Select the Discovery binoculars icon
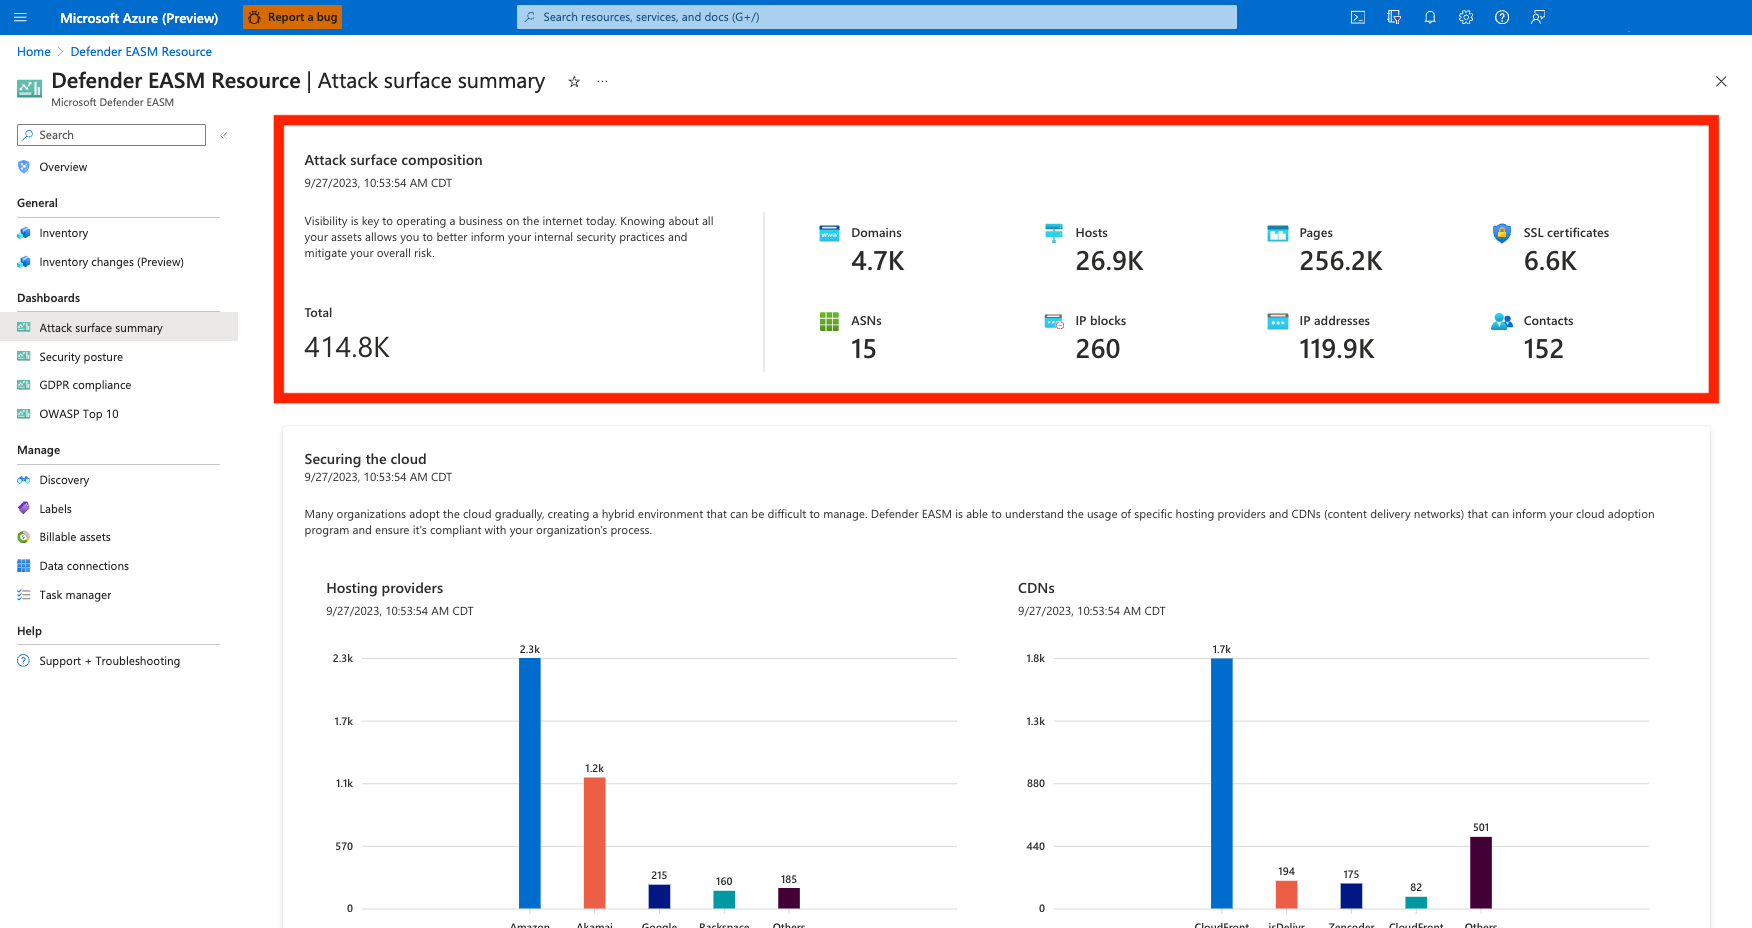Image resolution: width=1752 pixels, height=928 pixels. [x=23, y=480]
